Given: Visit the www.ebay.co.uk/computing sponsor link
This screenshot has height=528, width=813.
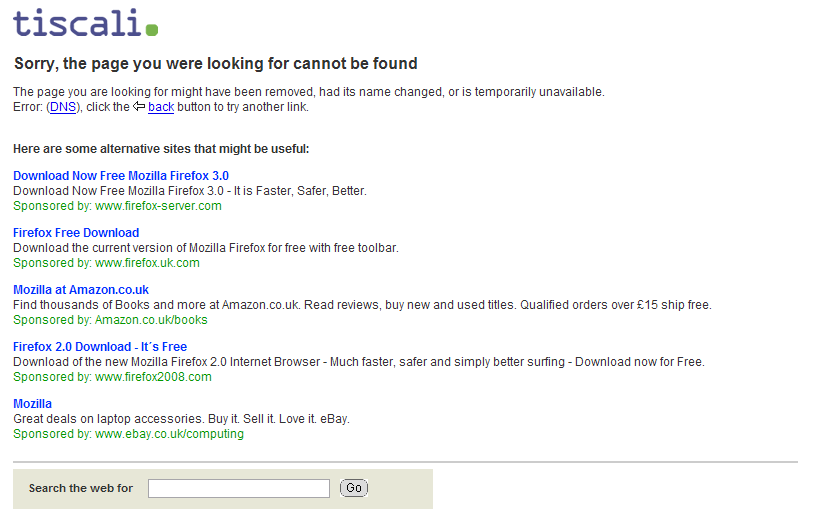Looking at the screenshot, I should [x=169, y=434].
